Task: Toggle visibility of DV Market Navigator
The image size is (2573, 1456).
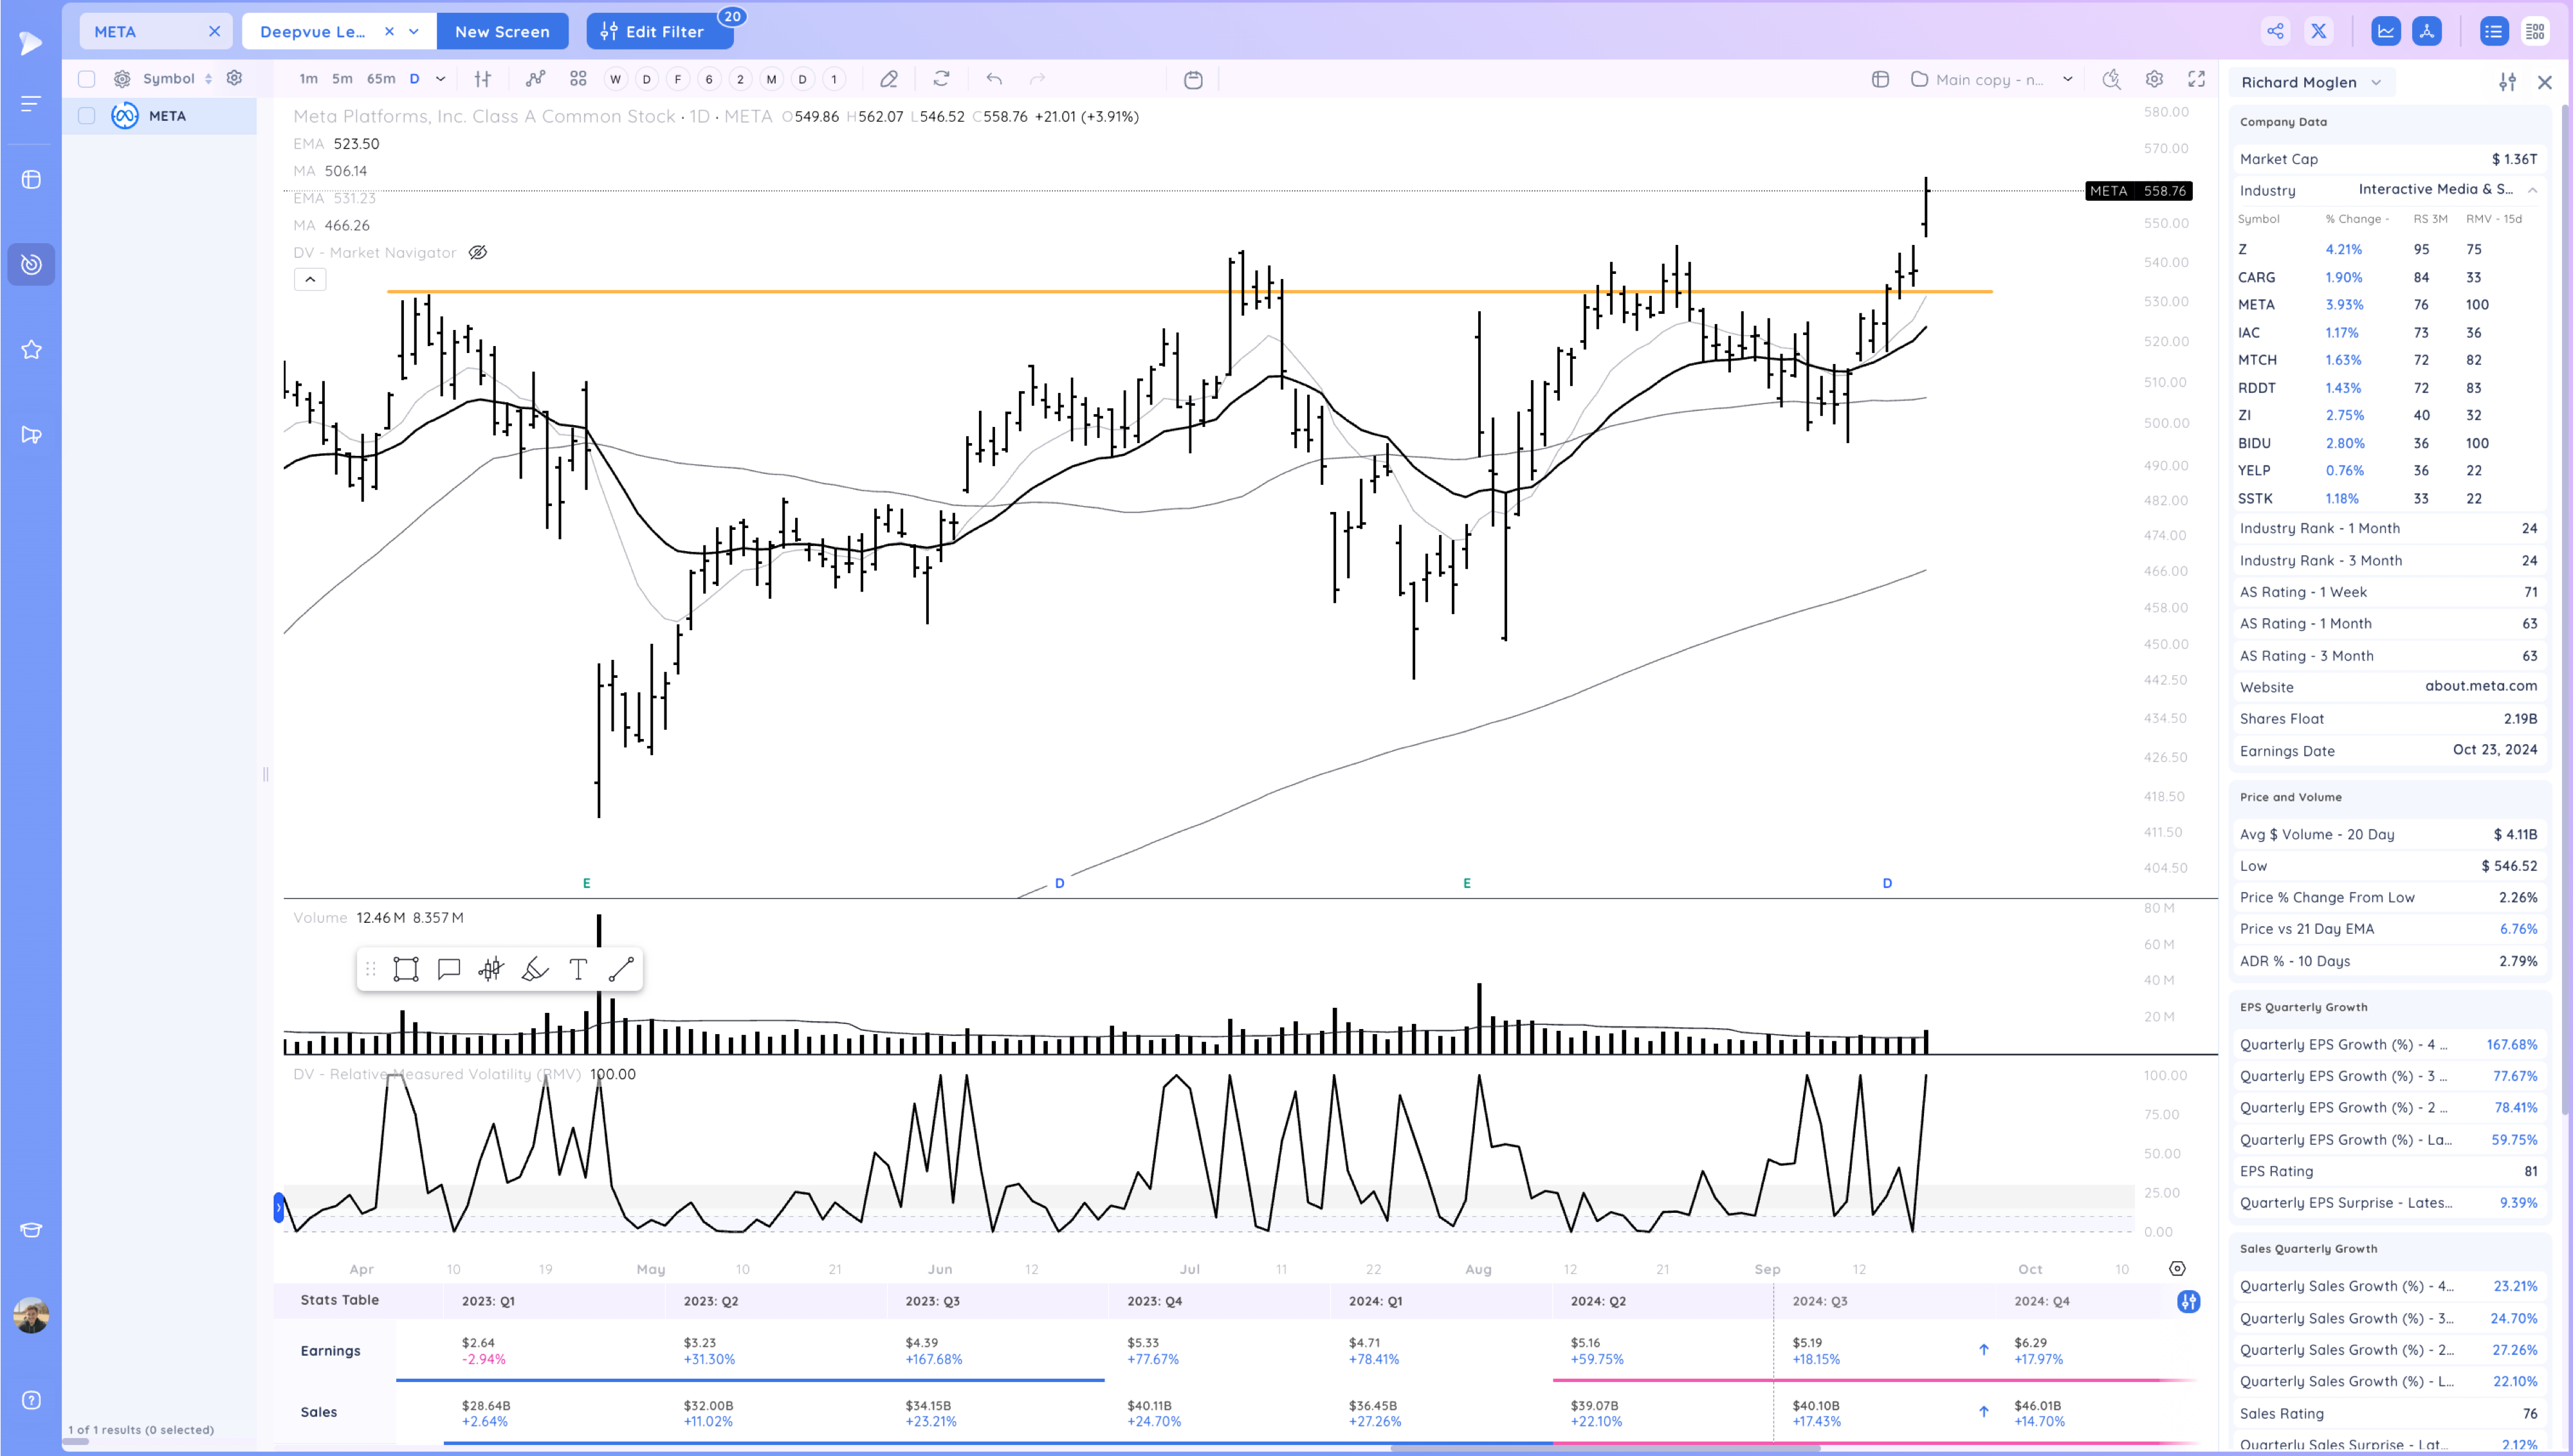Action: (478, 252)
